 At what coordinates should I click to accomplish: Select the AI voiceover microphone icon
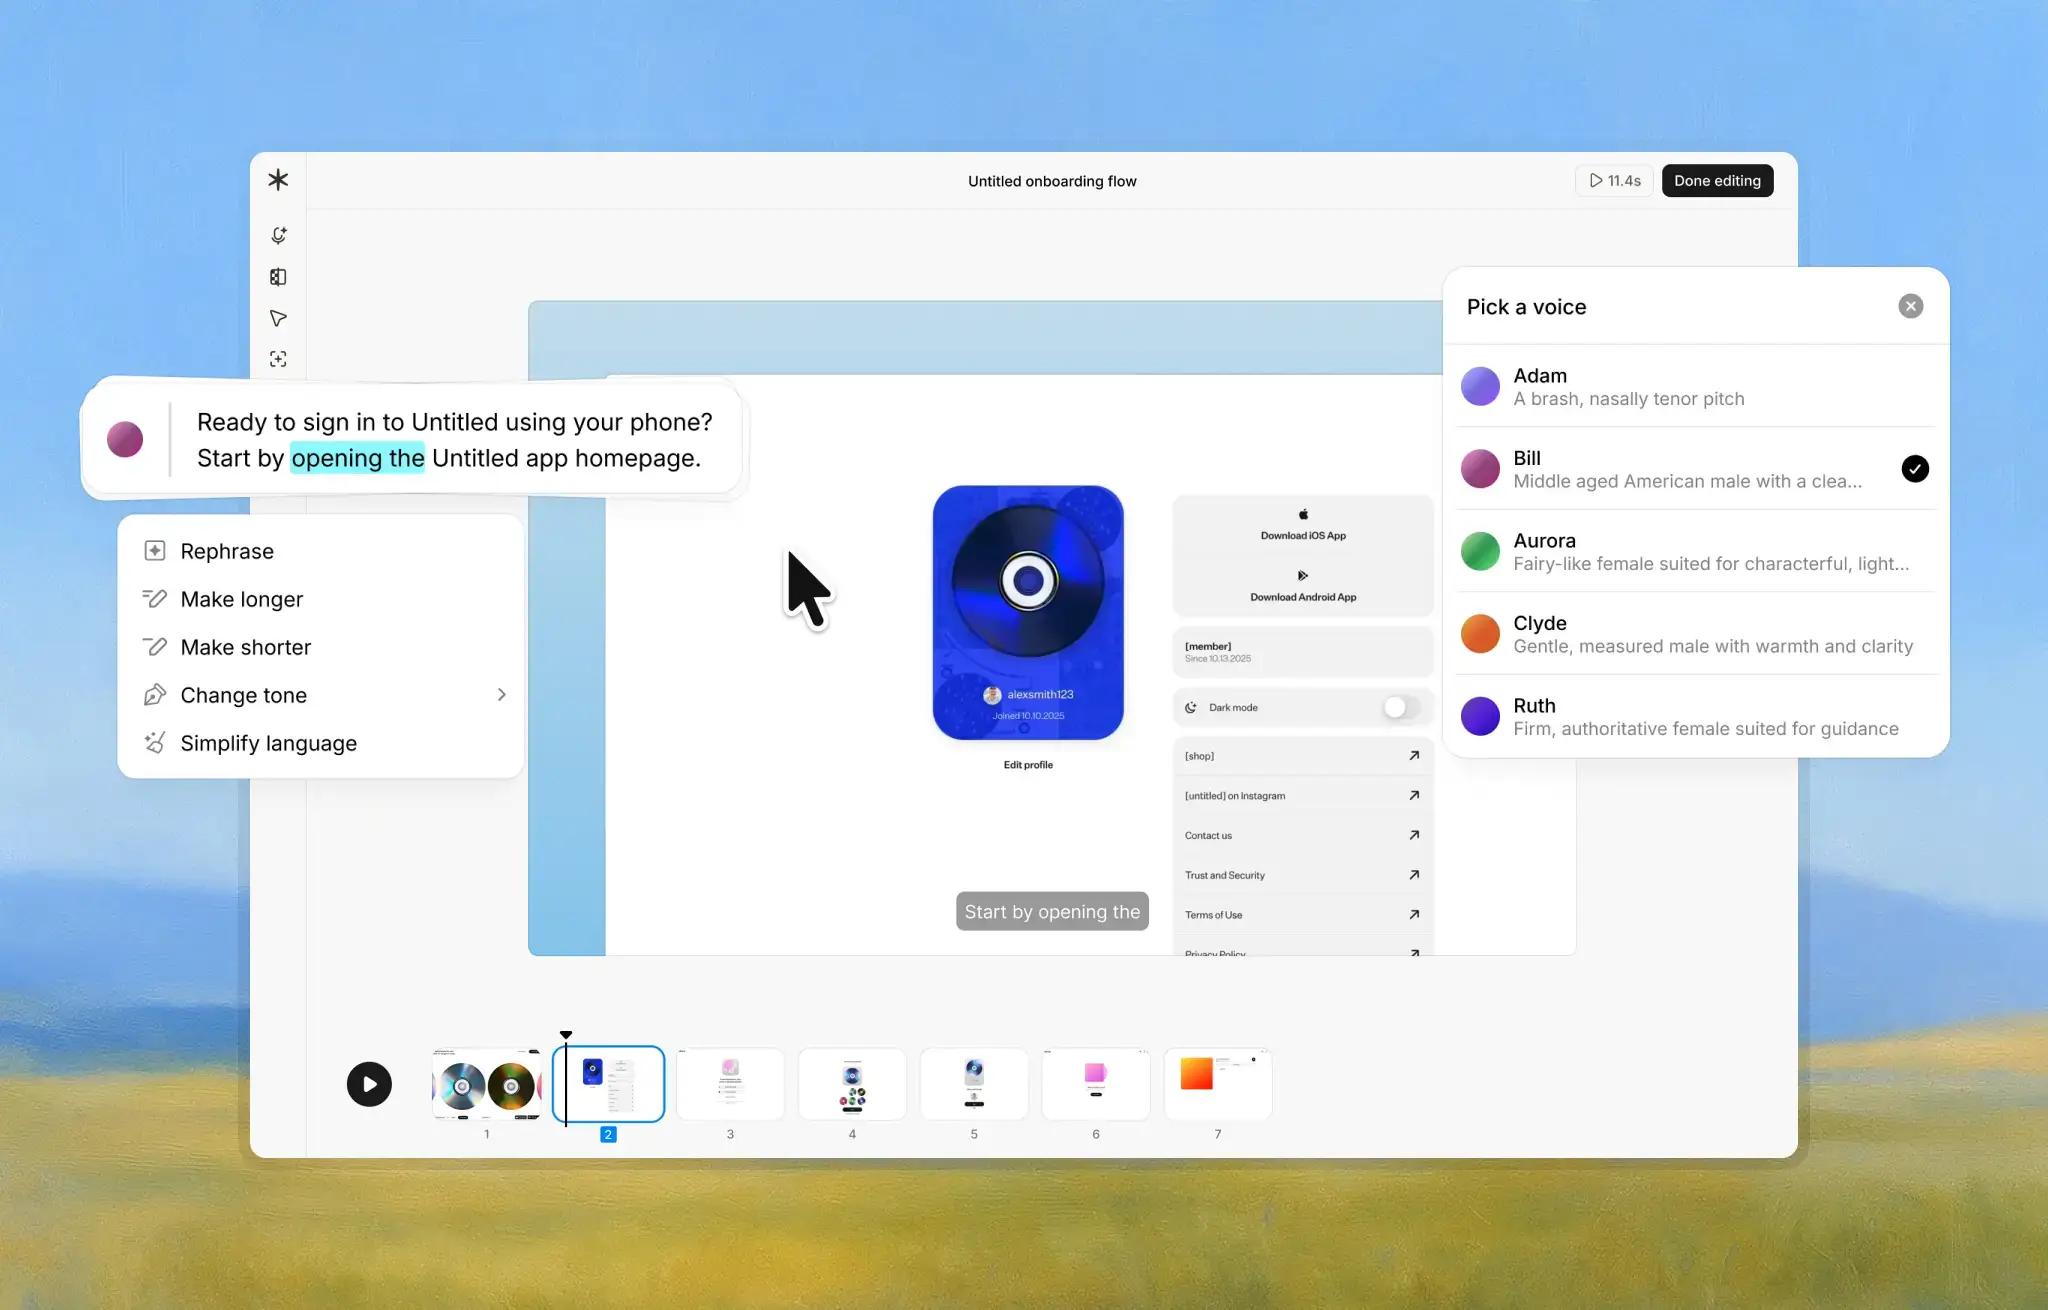tap(279, 236)
